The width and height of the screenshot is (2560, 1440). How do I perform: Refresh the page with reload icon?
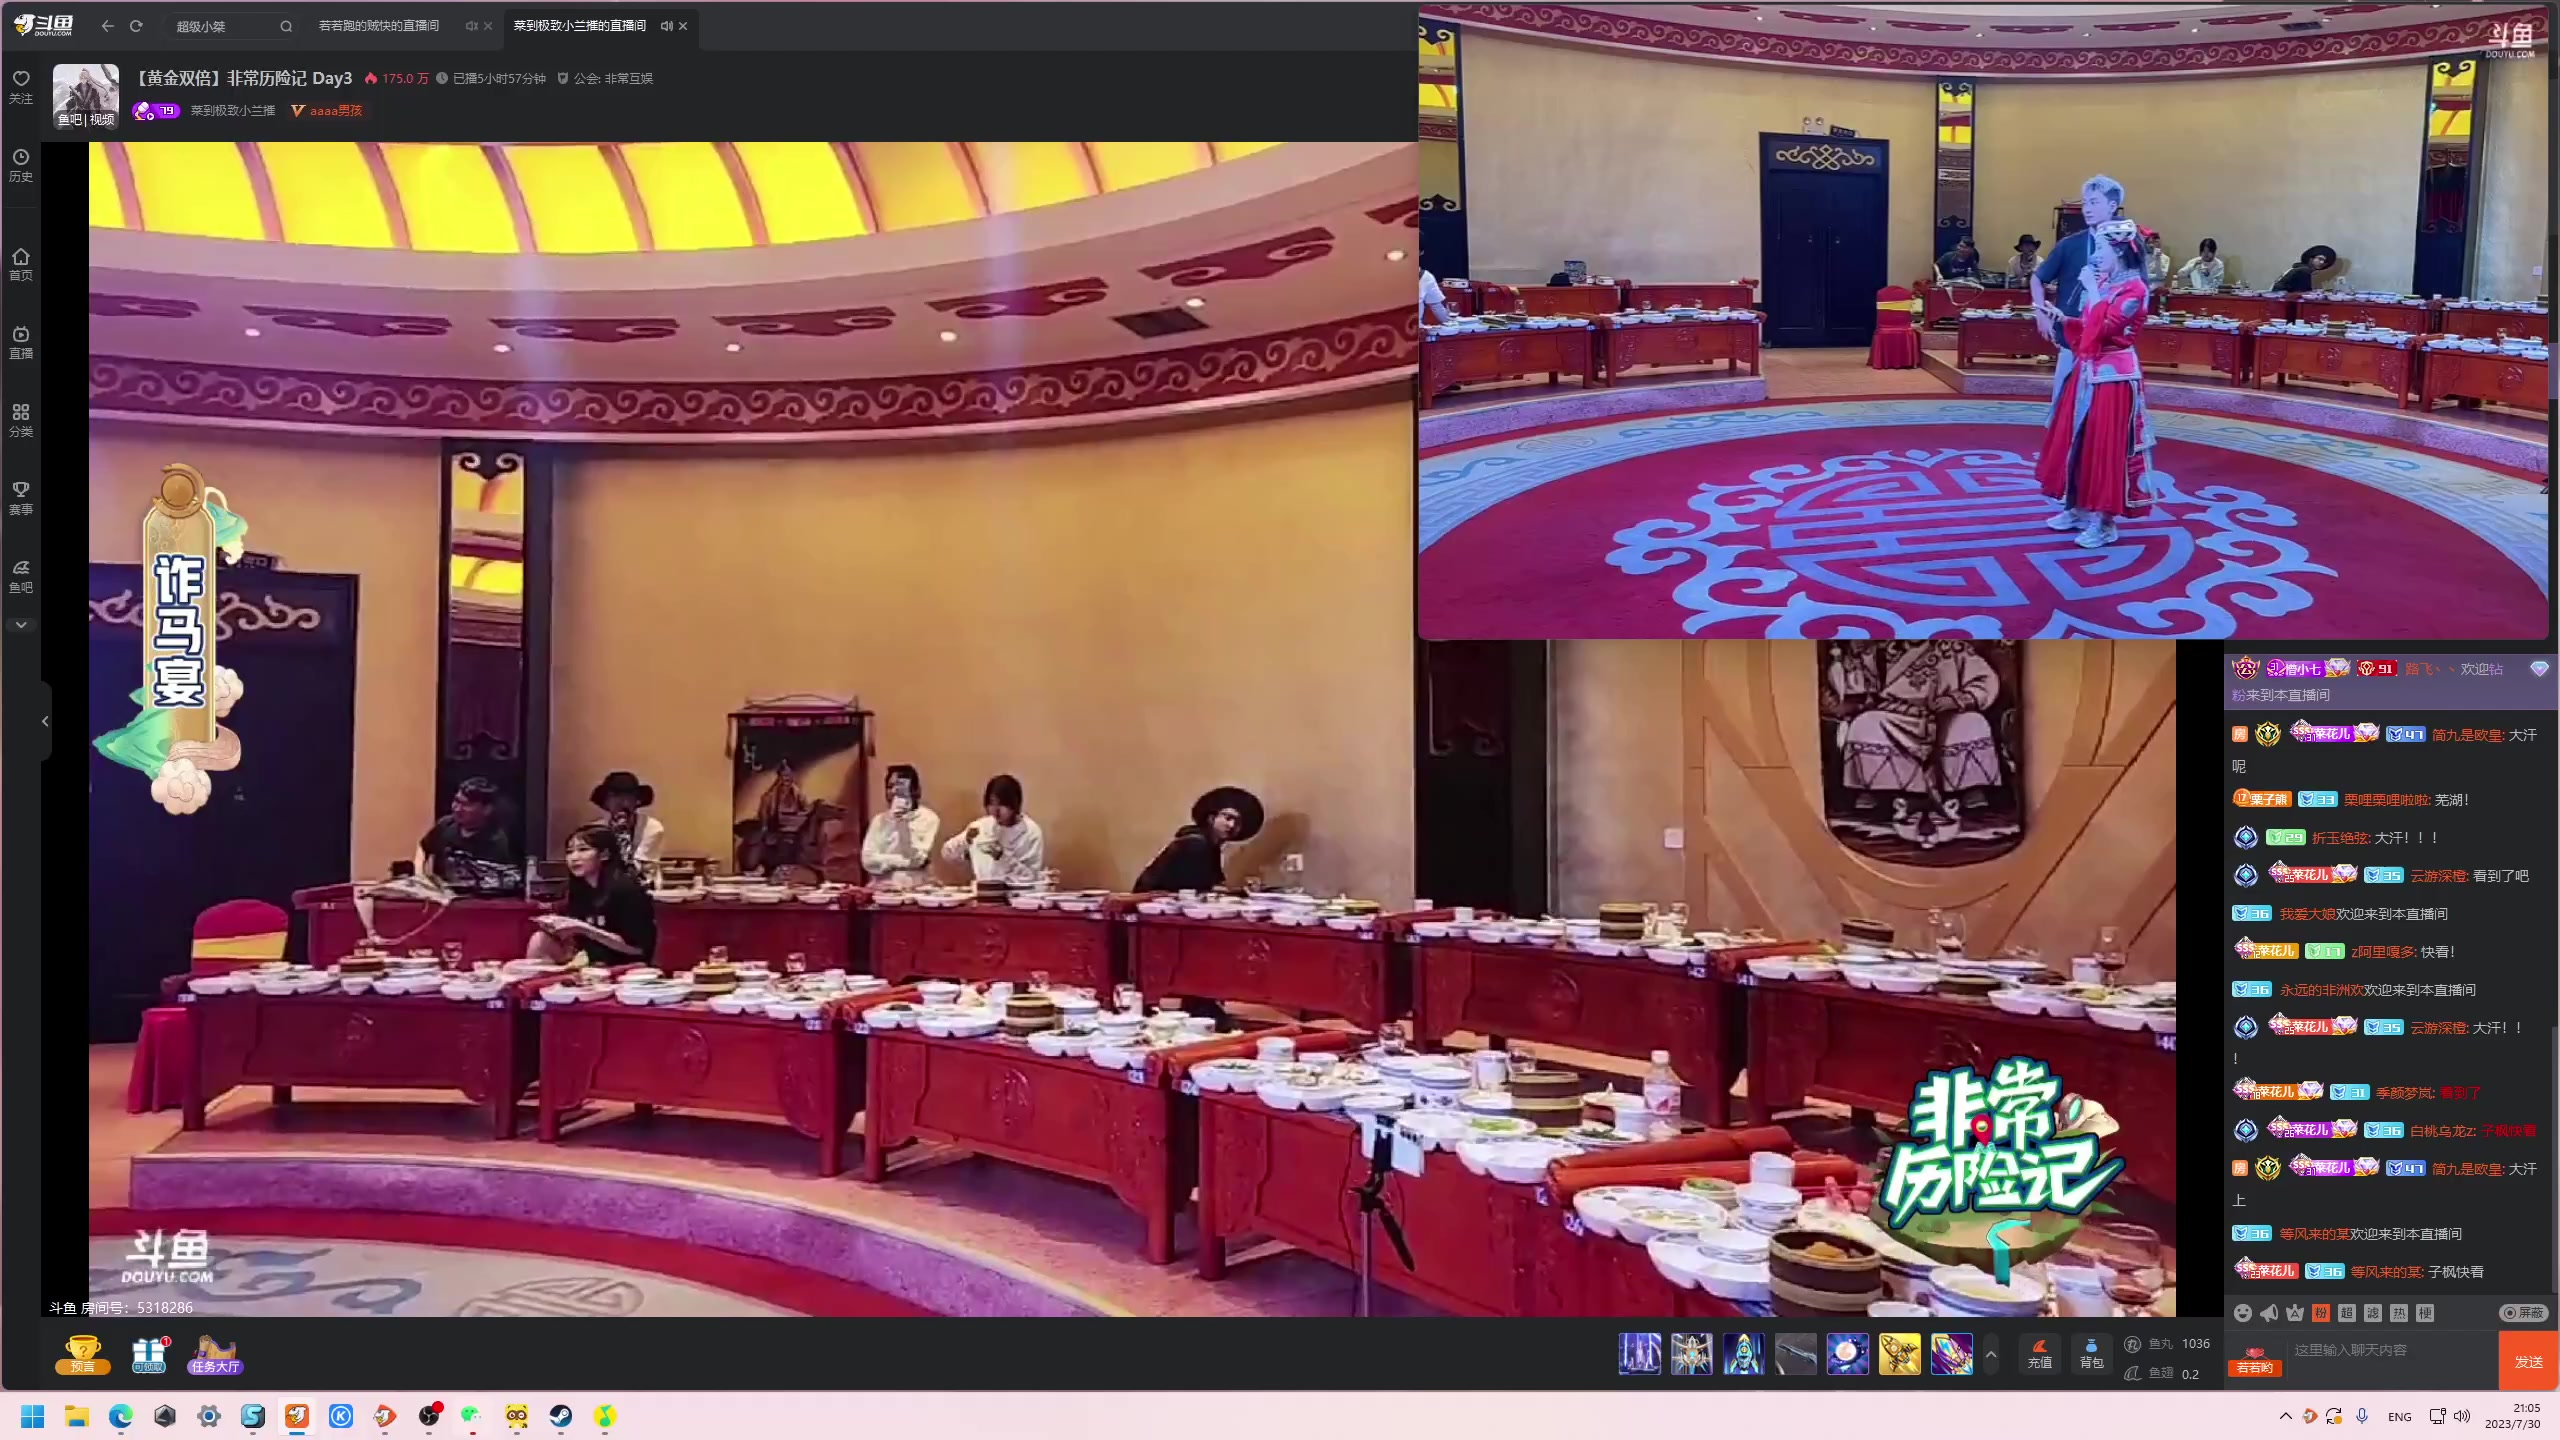(x=136, y=26)
